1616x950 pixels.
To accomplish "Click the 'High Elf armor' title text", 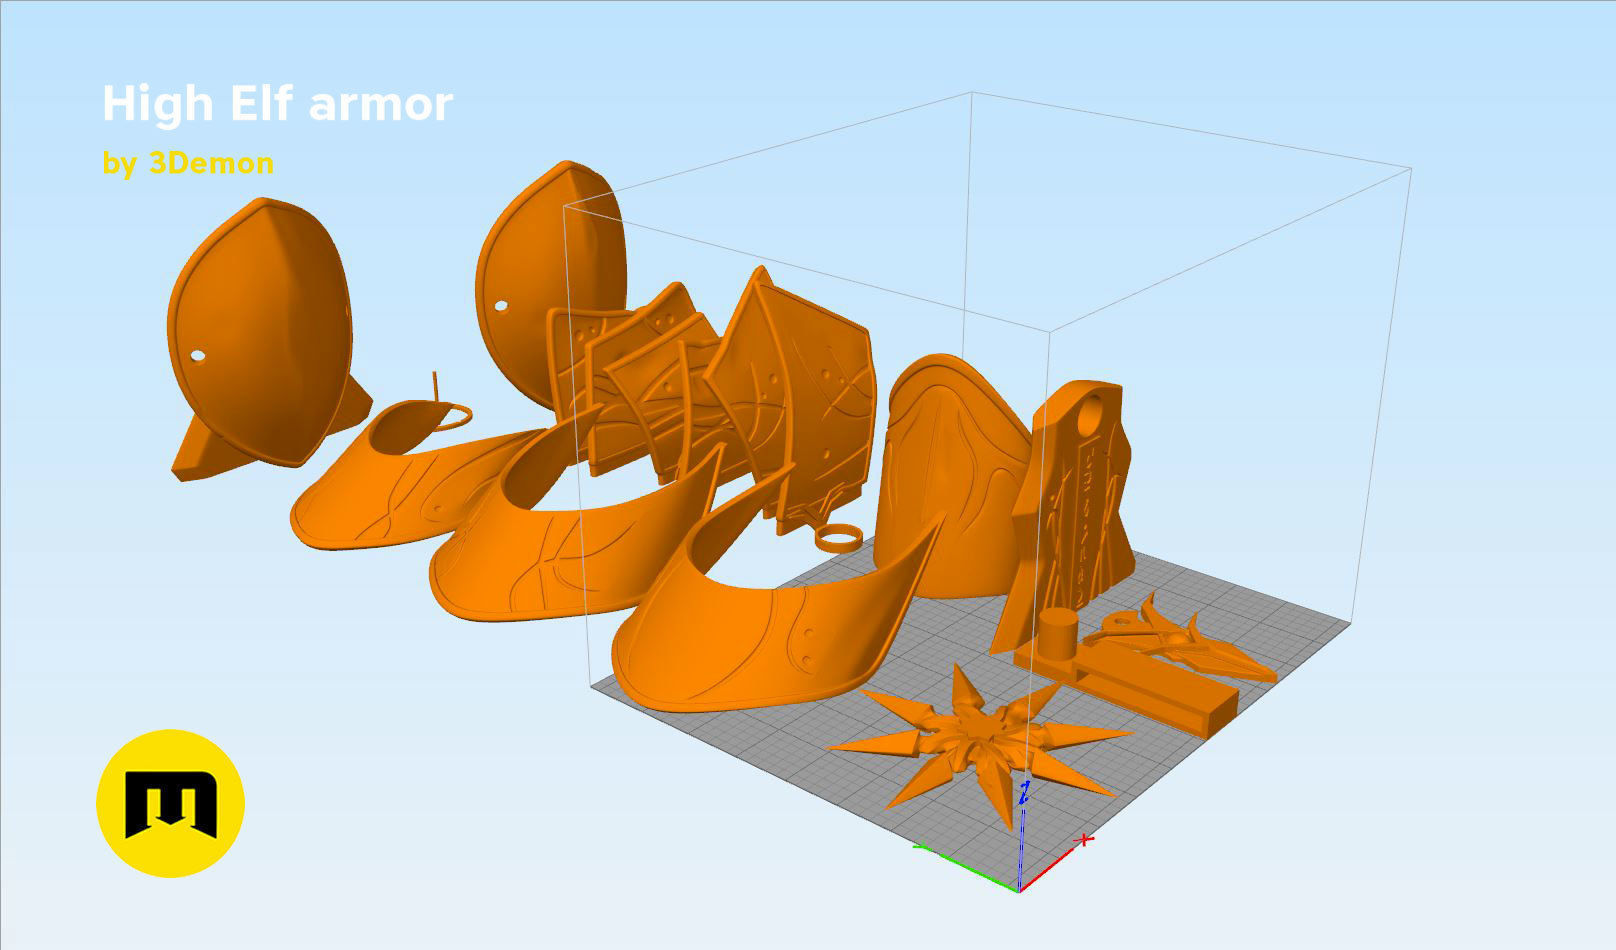I will [x=278, y=105].
